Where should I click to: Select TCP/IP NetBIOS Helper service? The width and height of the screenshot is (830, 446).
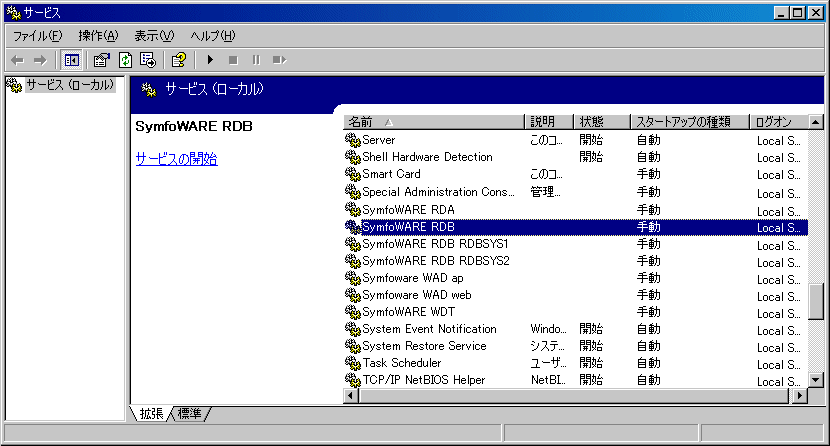point(576,380)
